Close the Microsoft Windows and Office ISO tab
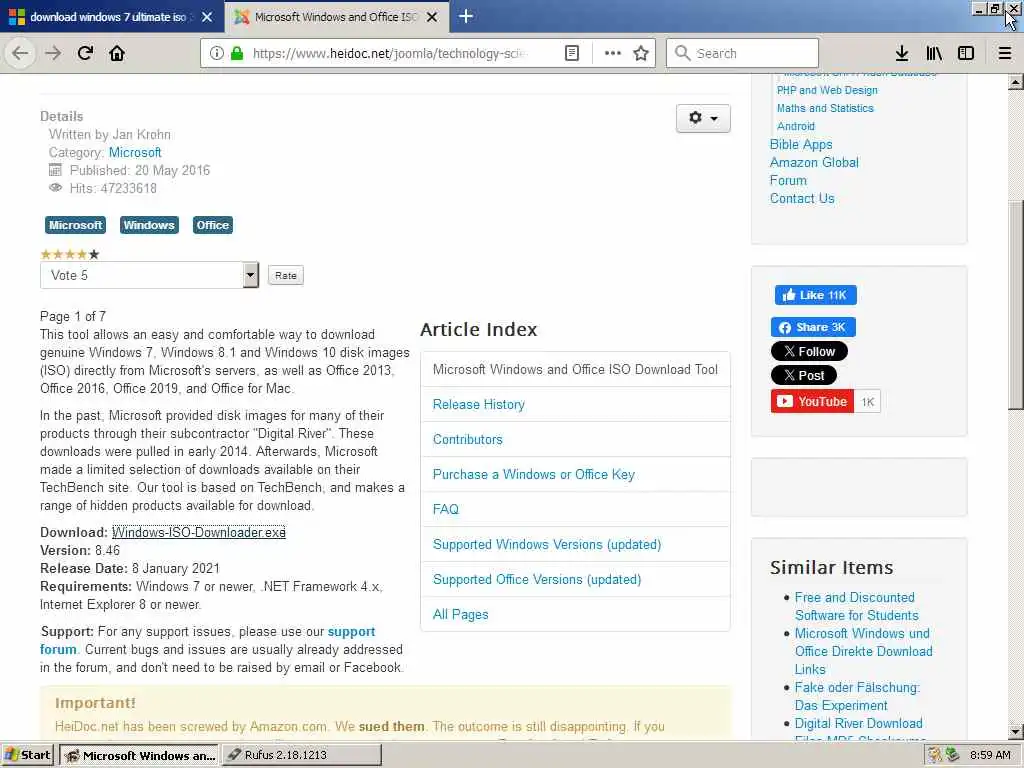The image size is (1024, 768). tap(432, 17)
